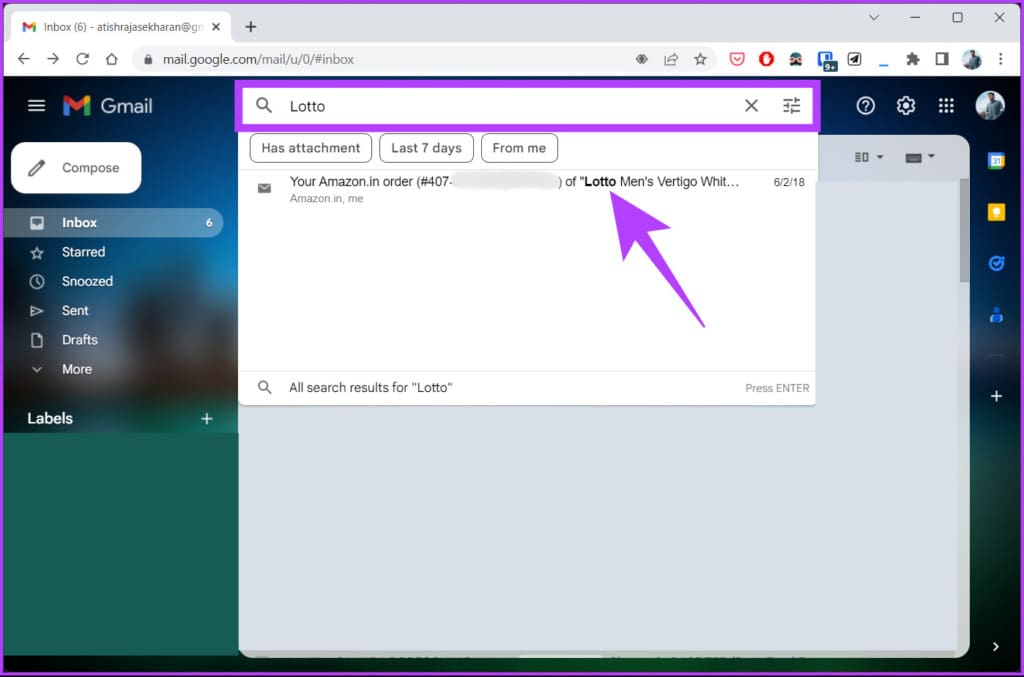
Task: Clear the Lotto search text
Action: (x=751, y=106)
